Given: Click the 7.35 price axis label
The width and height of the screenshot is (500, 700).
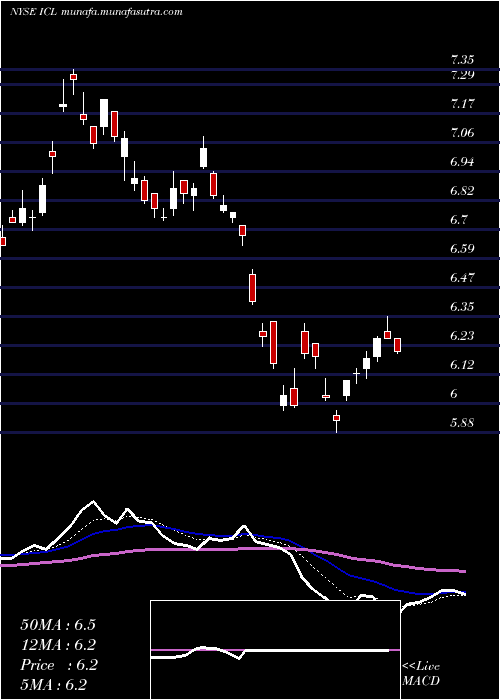Looking at the screenshot, I should (462, 60).
